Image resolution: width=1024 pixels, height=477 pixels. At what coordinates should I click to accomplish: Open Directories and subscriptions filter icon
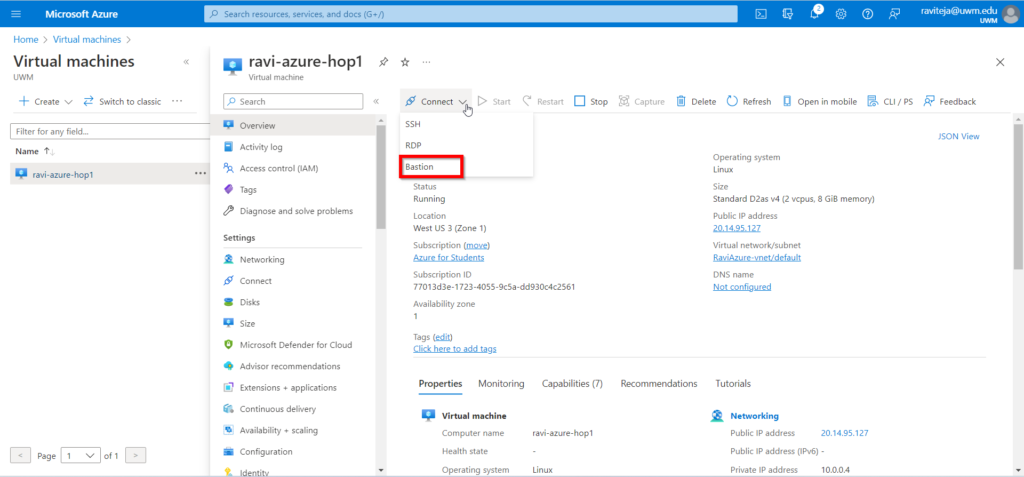click(x=788, y=14)
